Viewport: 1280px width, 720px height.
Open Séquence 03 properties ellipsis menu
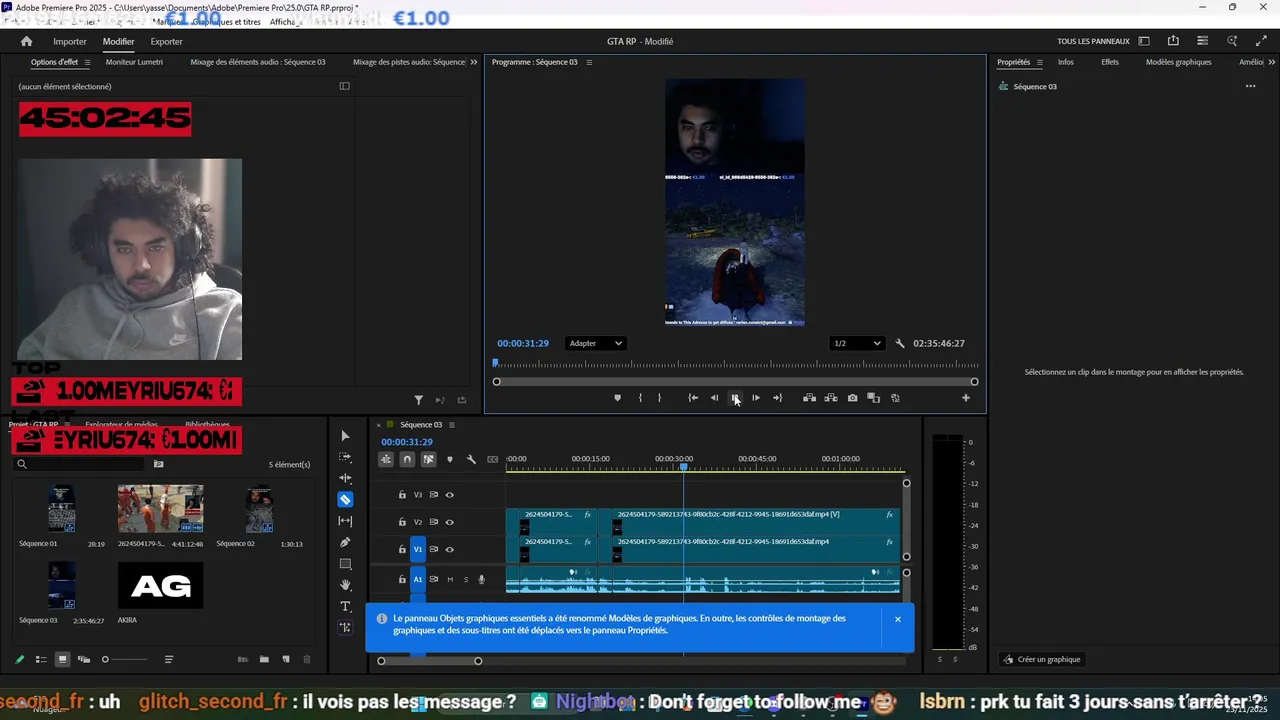[1250, 86]
